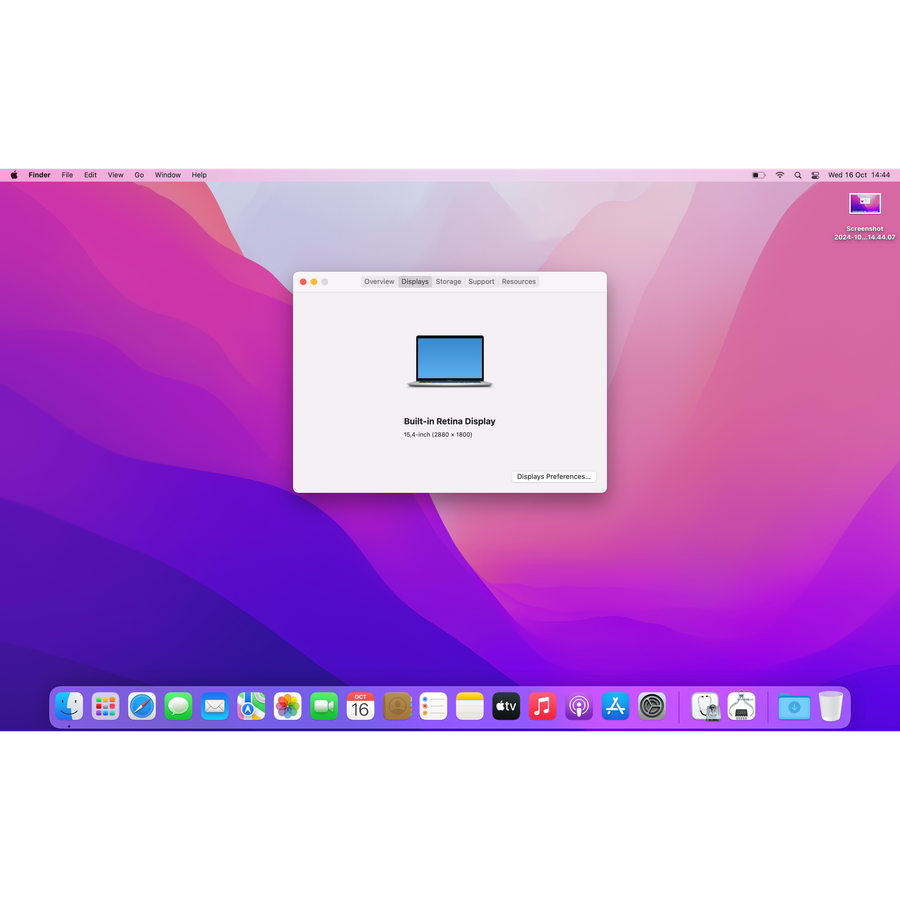Launch the Photos app in the Dock
This screenshot has width=900, height=900.
click(288, 707)
